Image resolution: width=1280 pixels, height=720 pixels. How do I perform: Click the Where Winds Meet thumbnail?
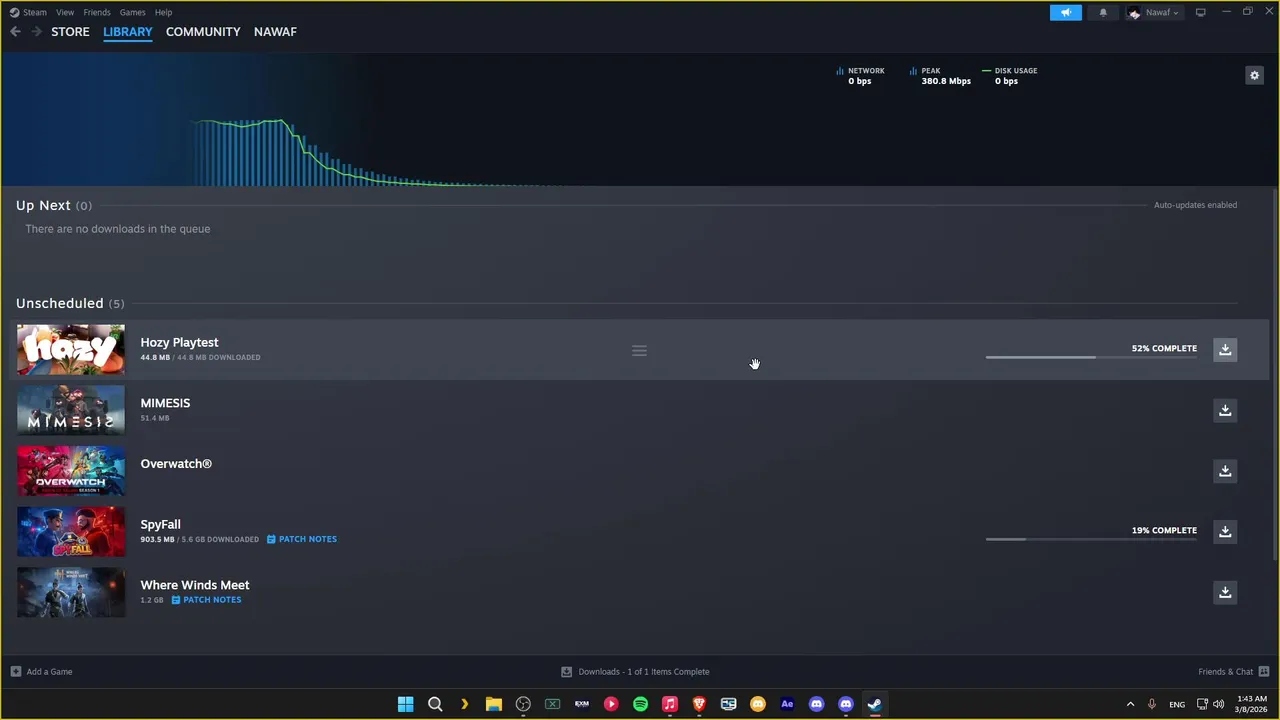point(71,592)
